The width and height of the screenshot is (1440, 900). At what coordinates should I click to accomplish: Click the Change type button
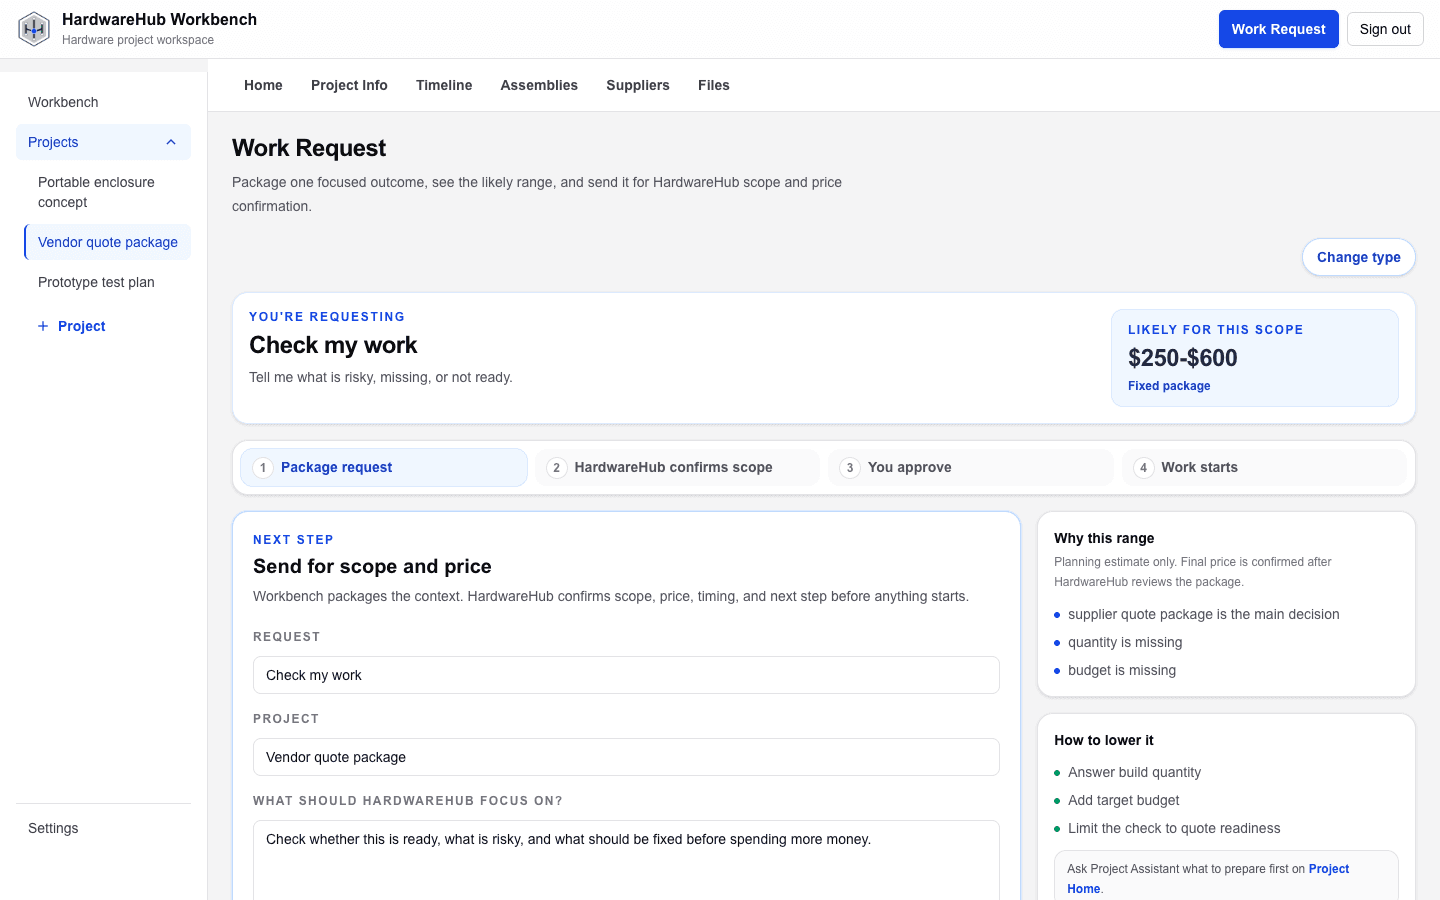1358,257
